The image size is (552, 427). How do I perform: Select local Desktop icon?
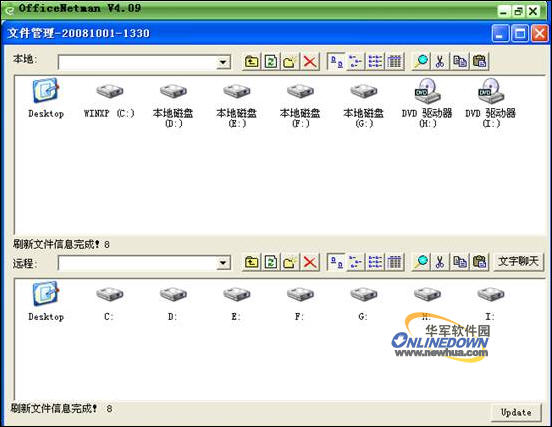[46, 99]
